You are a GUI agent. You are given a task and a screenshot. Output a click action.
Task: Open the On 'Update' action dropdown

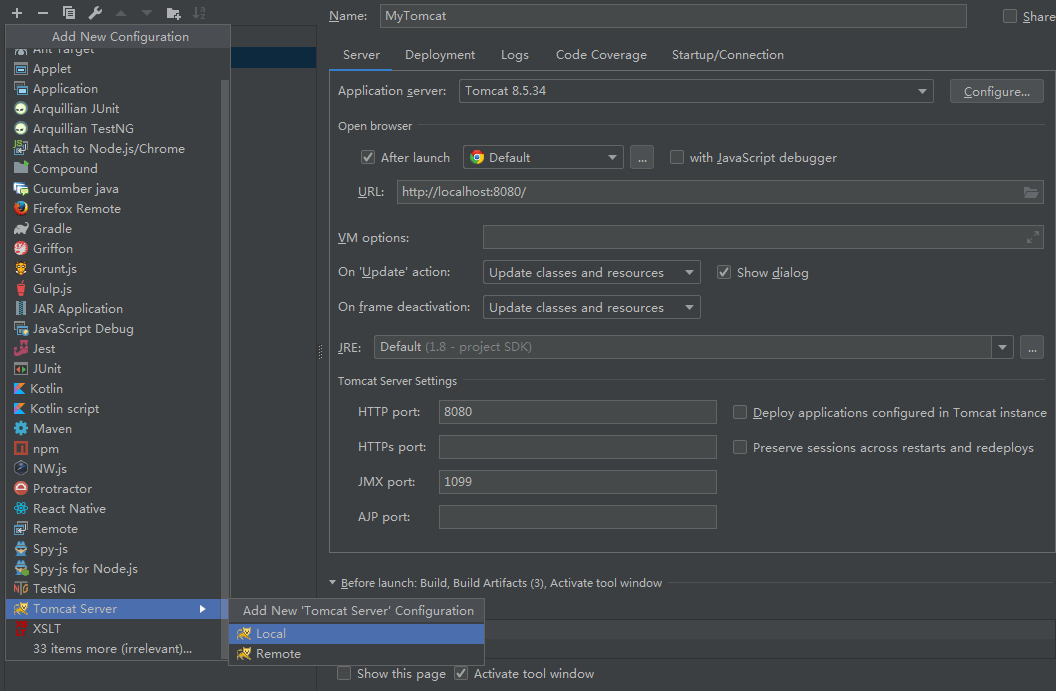[592, 272]
